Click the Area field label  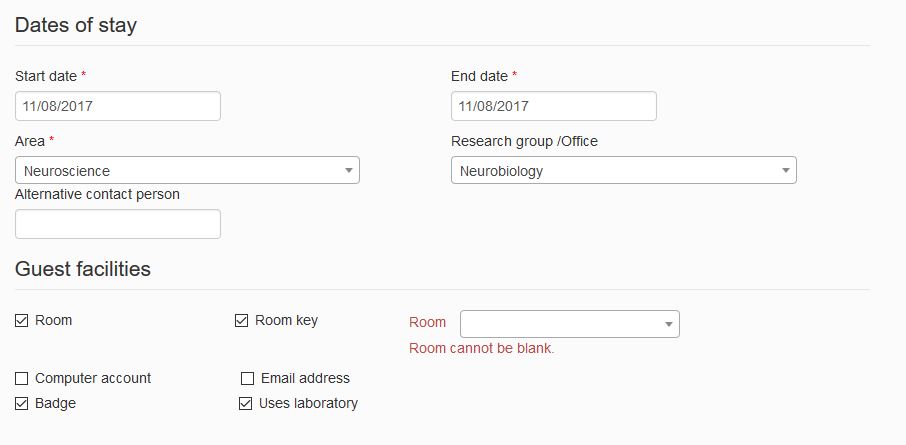30,142
